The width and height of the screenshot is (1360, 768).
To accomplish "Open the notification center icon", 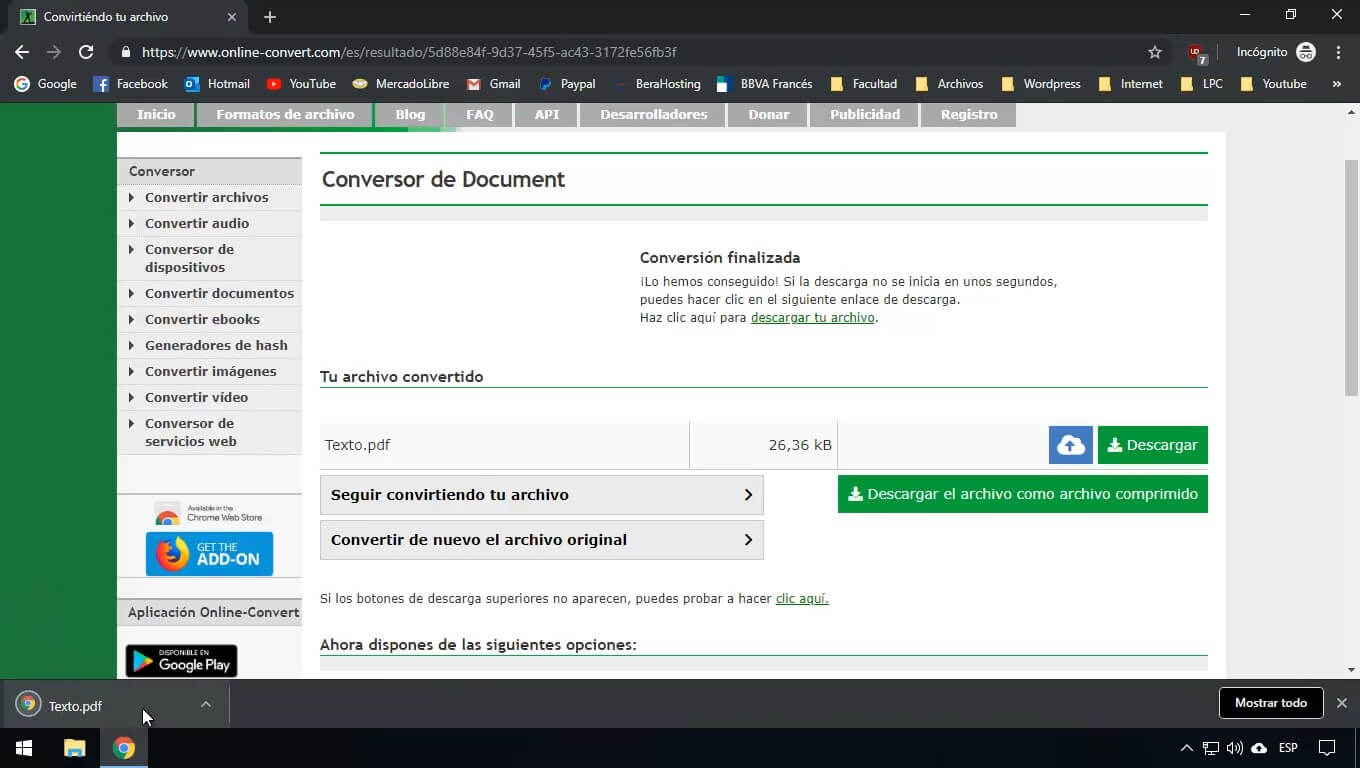I will [x=1327, y=748].
